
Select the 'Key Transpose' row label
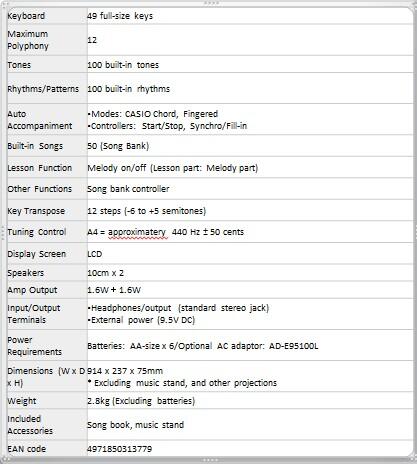(36, 211)
